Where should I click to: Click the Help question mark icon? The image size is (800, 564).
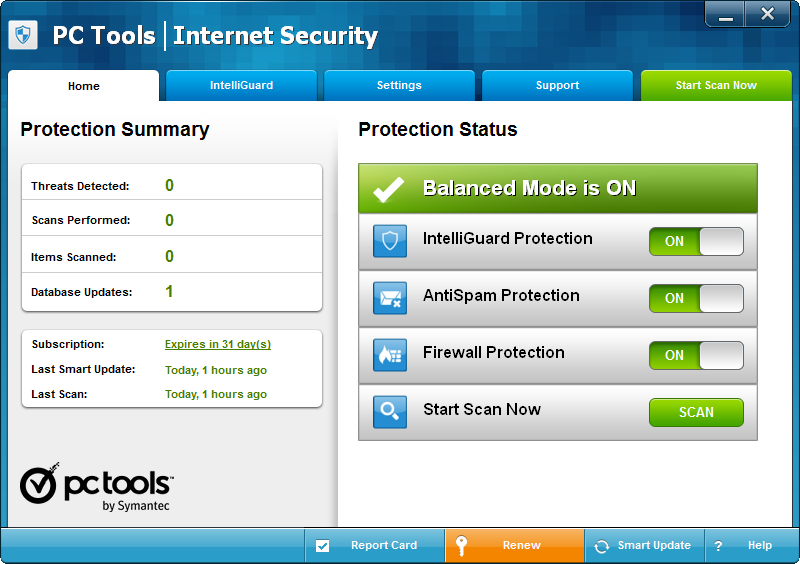click(718, 546)
